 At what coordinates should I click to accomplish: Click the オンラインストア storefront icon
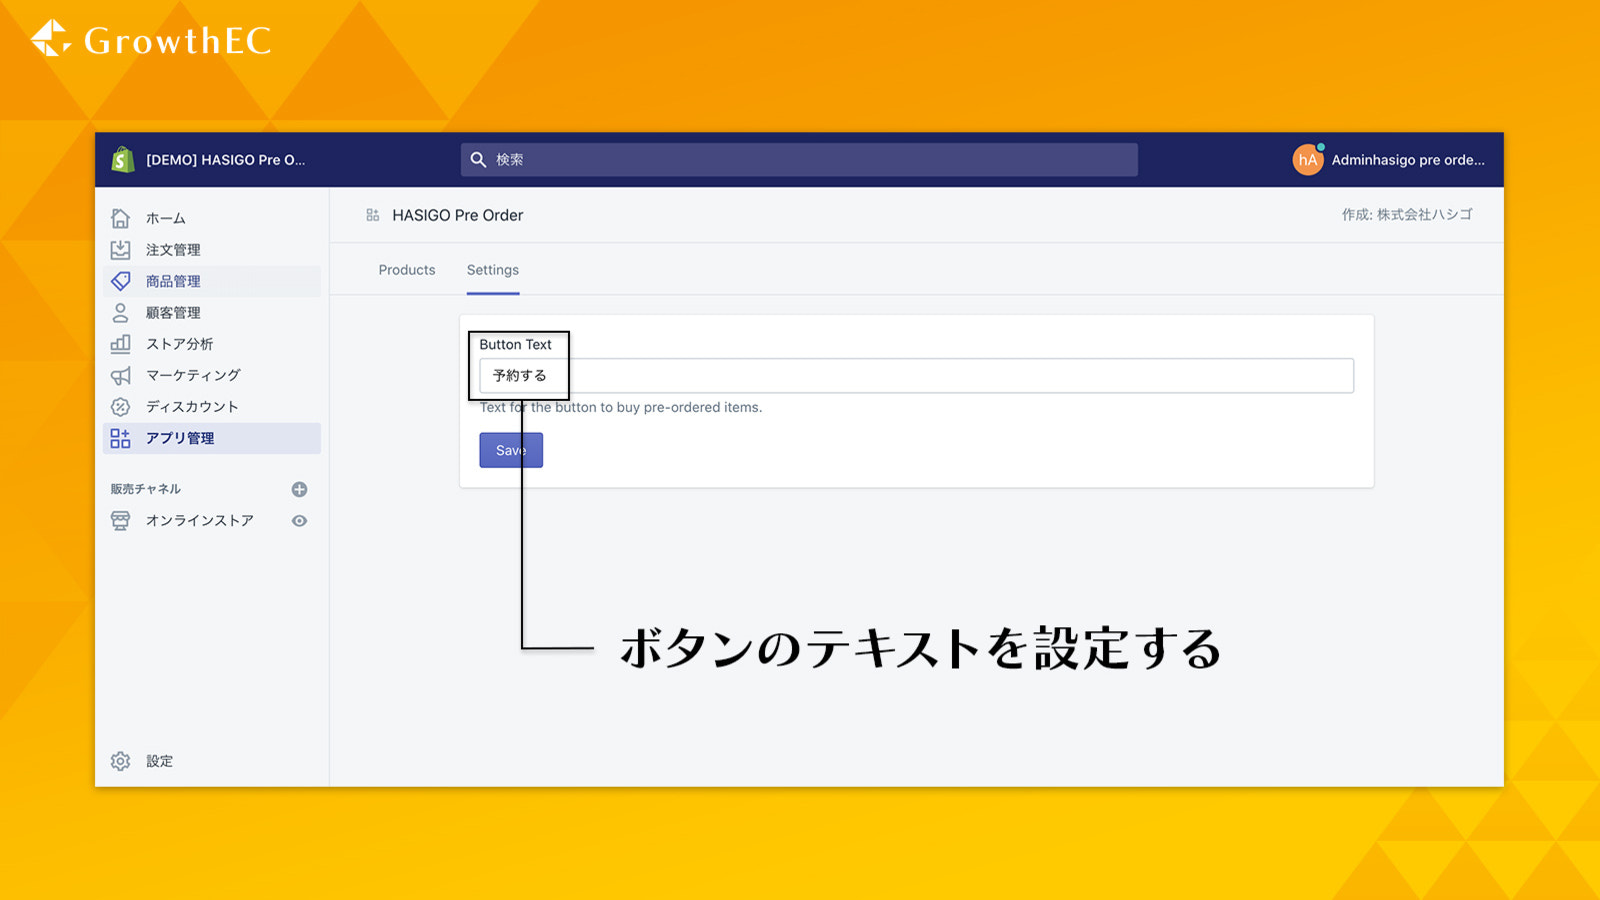tap(121, 521)
